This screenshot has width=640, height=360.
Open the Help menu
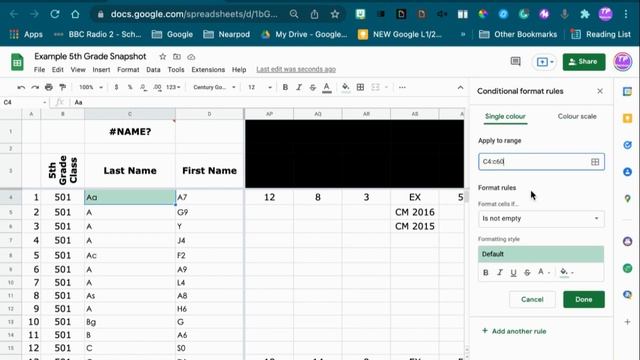pos(239,70)
